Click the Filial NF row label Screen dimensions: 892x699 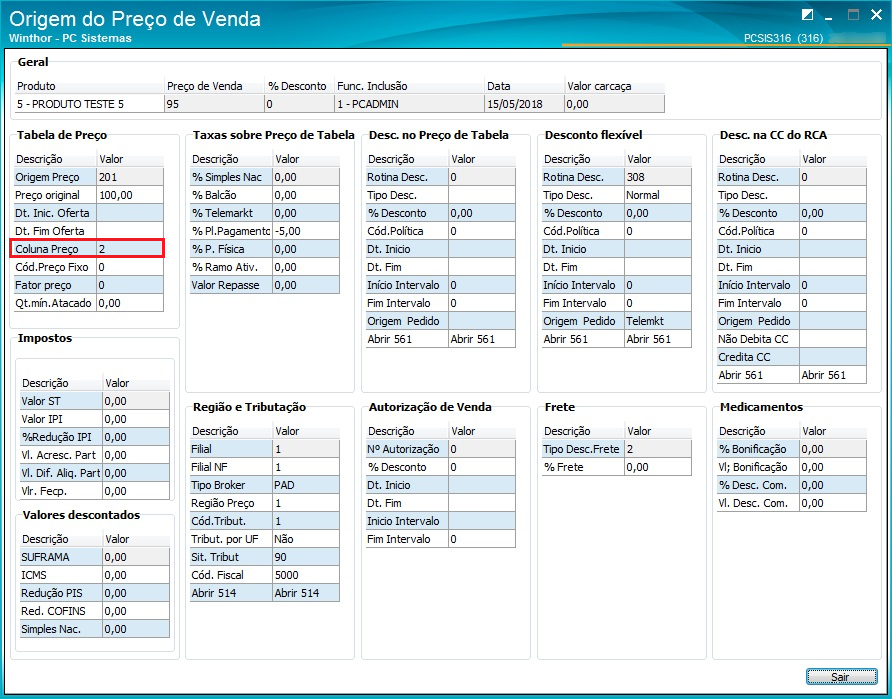coord(231,467)
